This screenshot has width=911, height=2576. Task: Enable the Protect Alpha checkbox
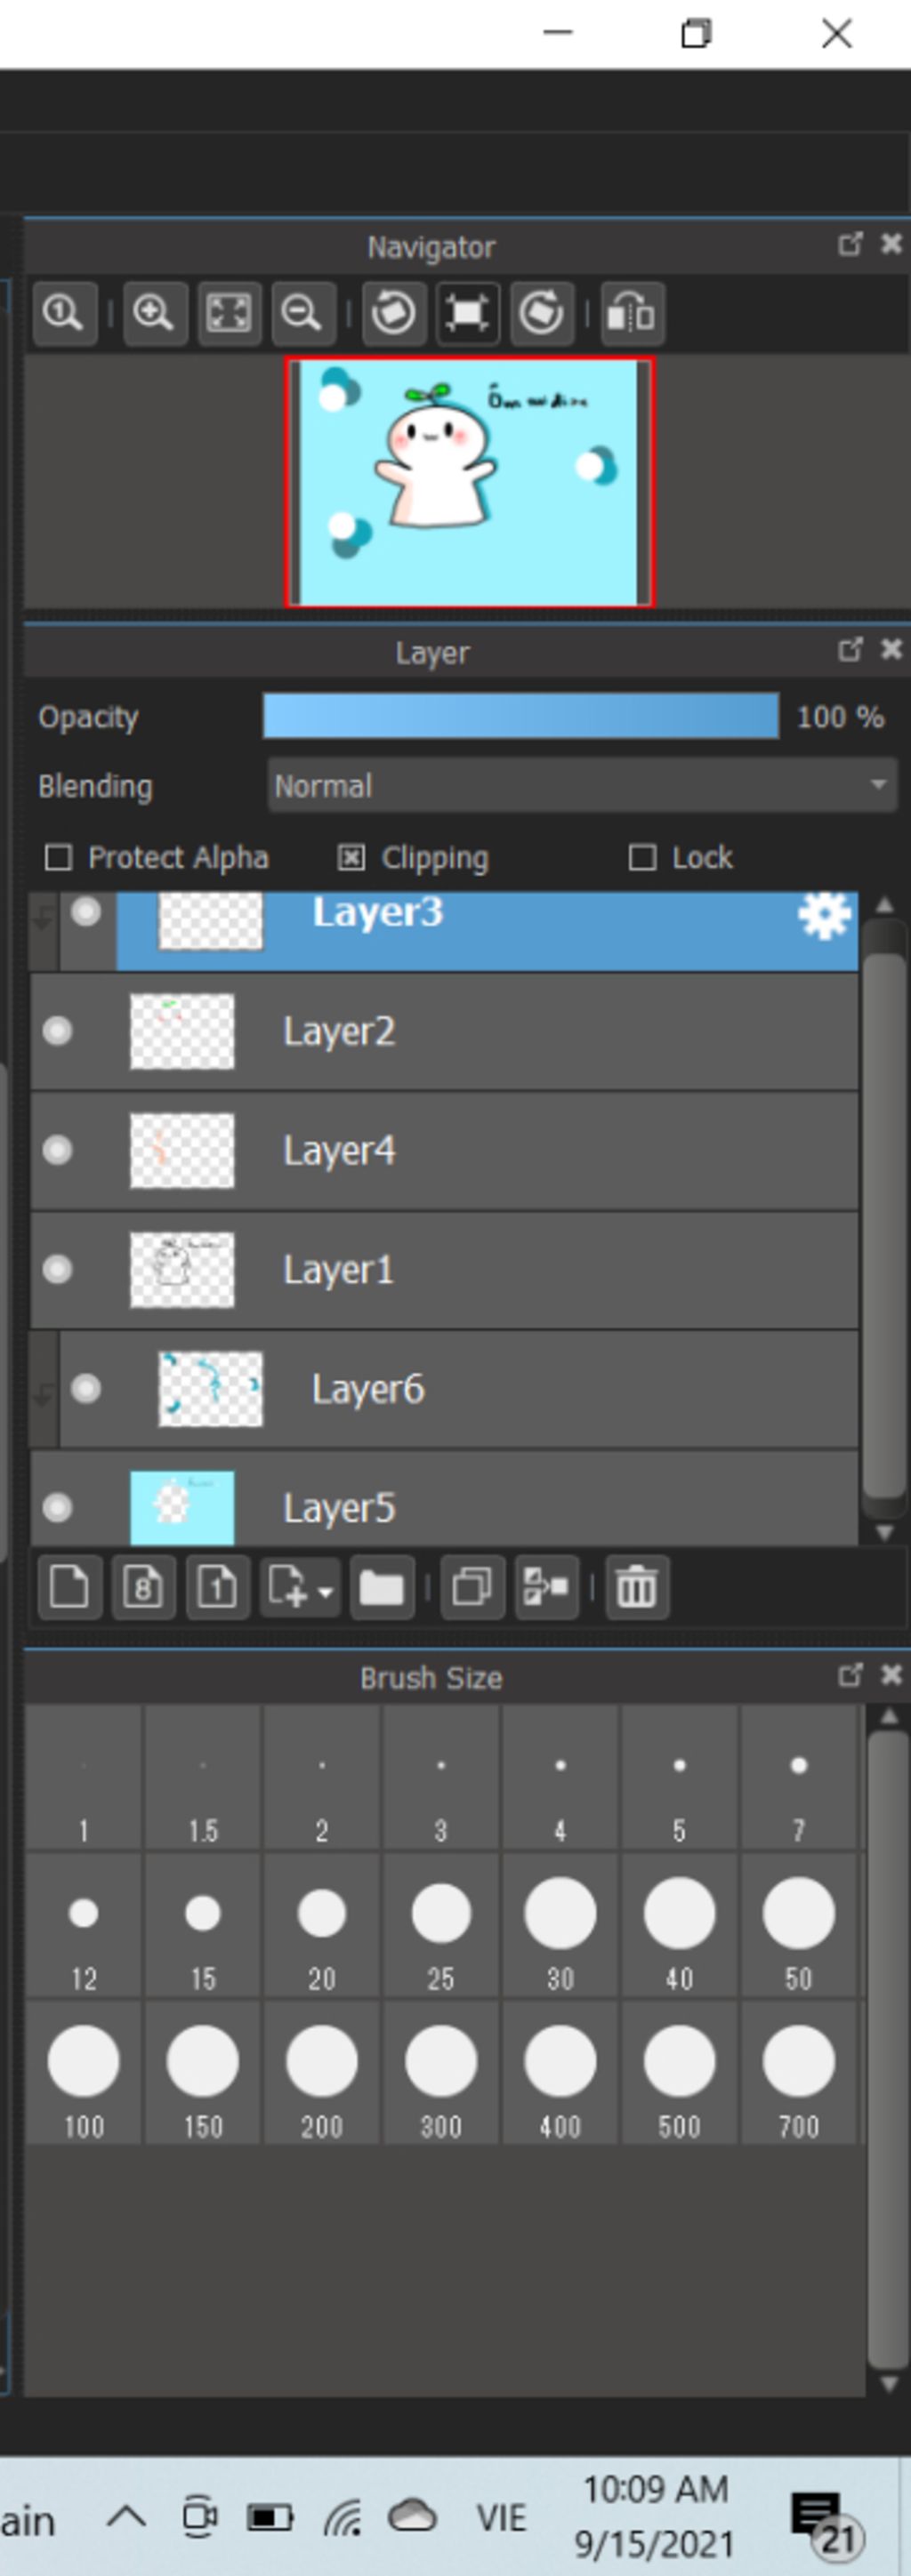(x=59, y=857)
